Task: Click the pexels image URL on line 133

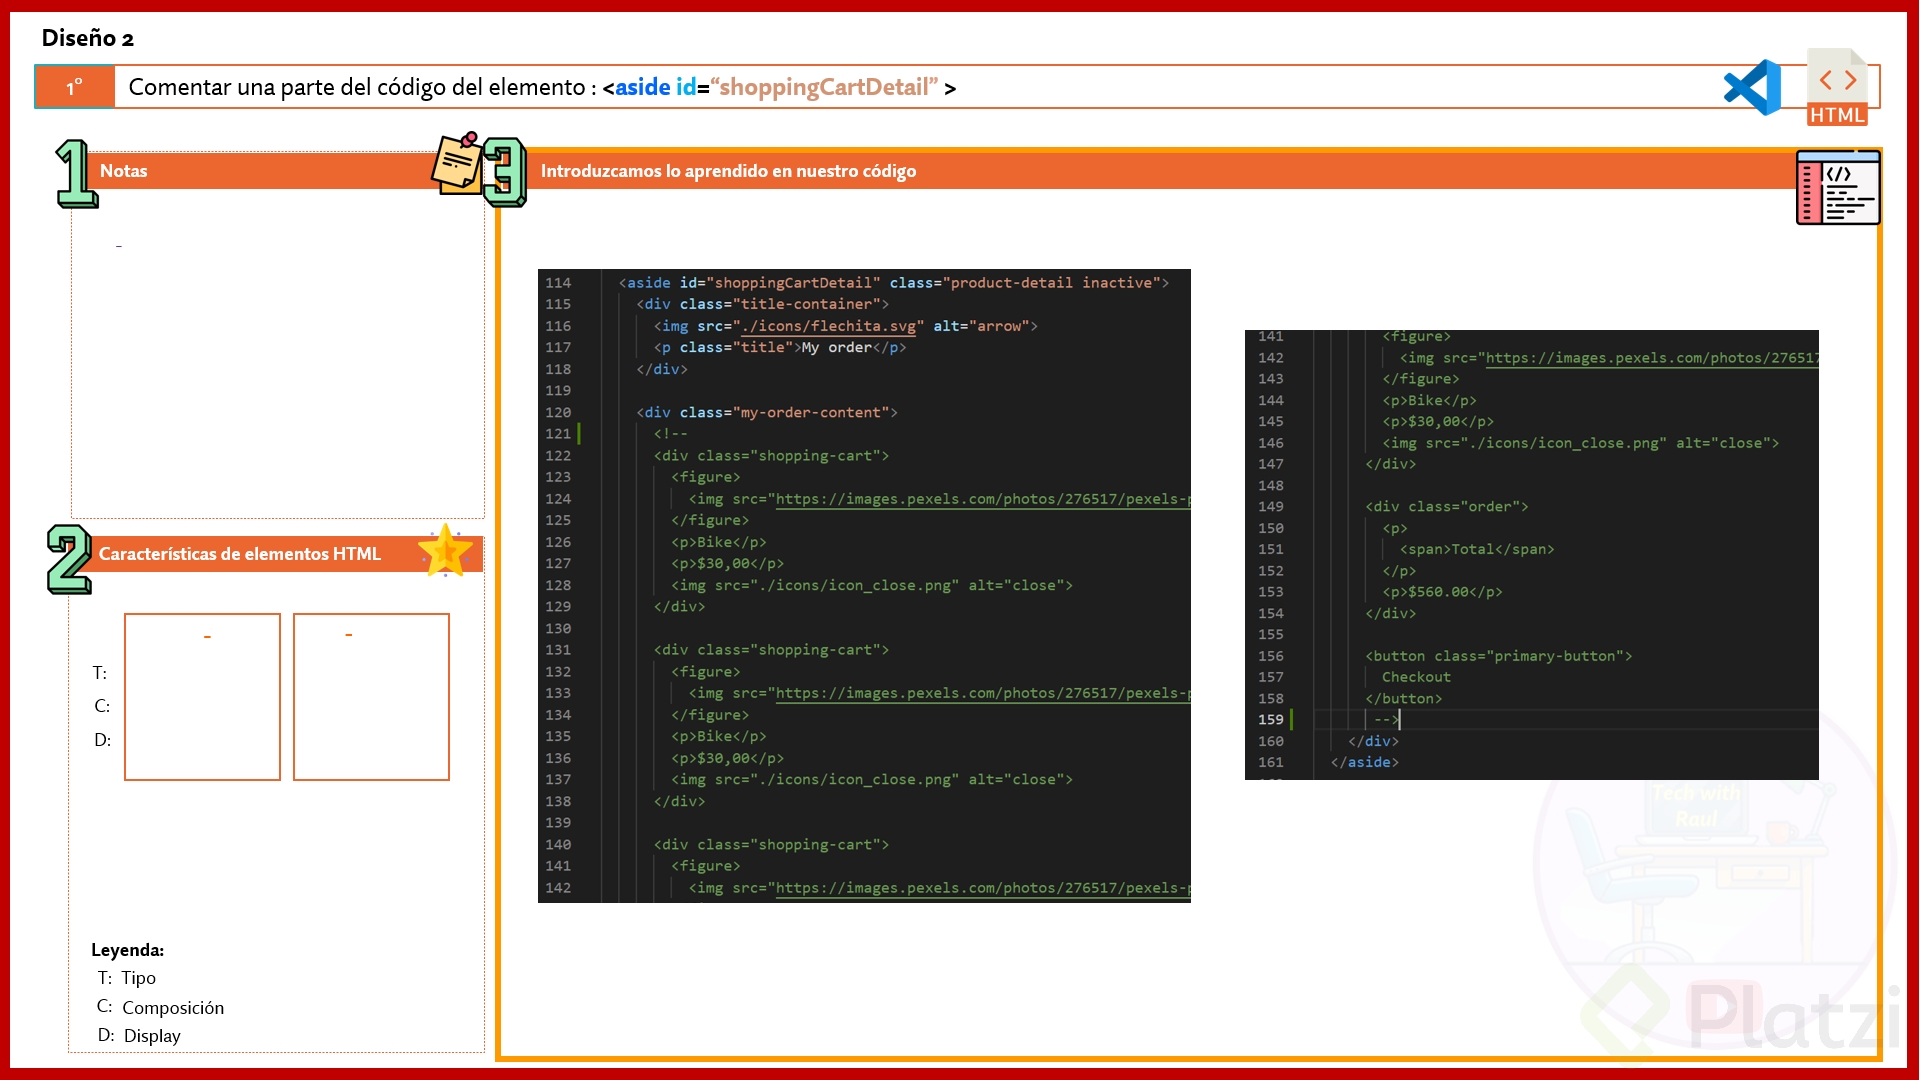Action: click(981, 693)
